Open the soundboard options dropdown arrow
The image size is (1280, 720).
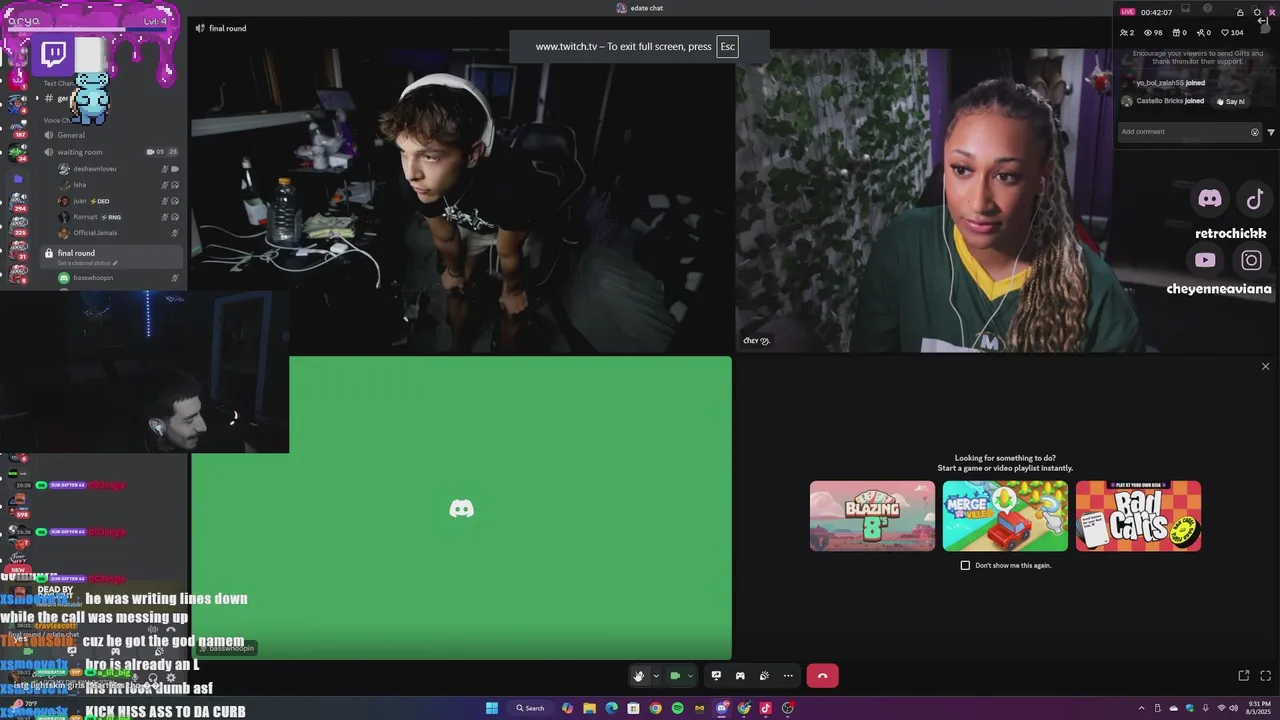656,676
